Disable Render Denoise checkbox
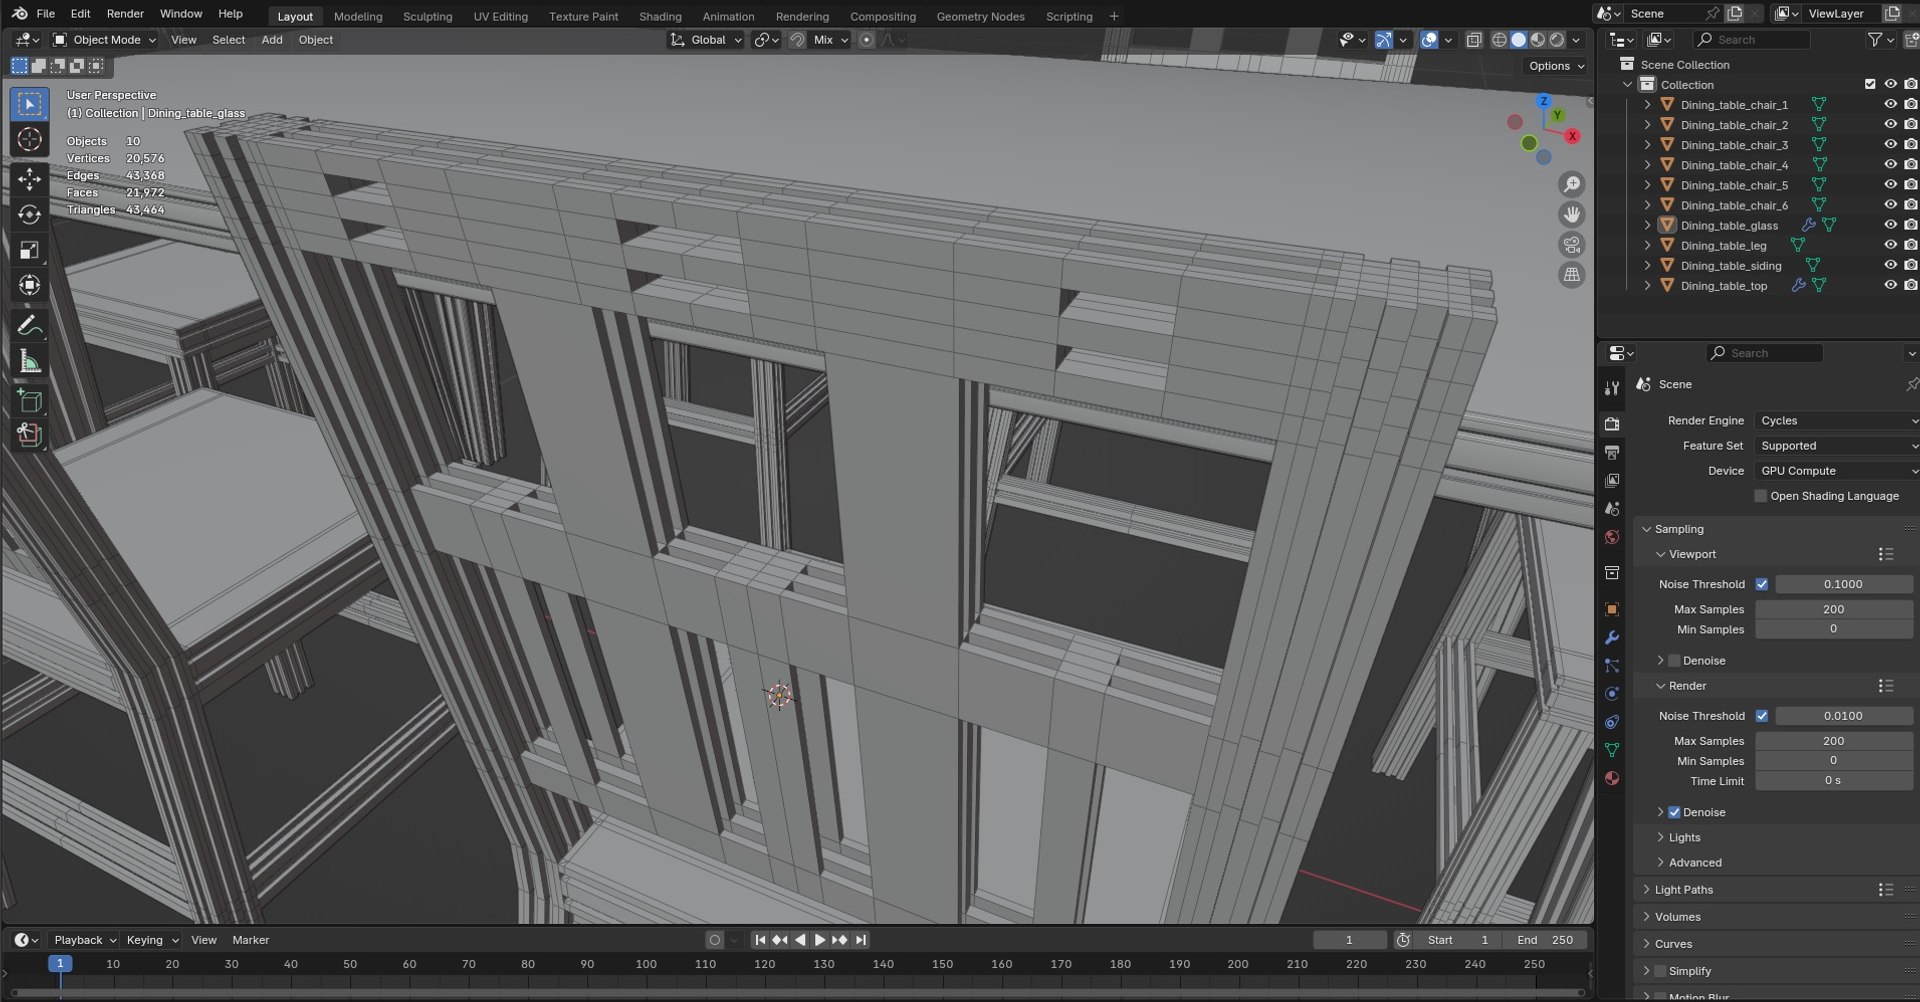1920x1002 pixels. (1675, 812)
